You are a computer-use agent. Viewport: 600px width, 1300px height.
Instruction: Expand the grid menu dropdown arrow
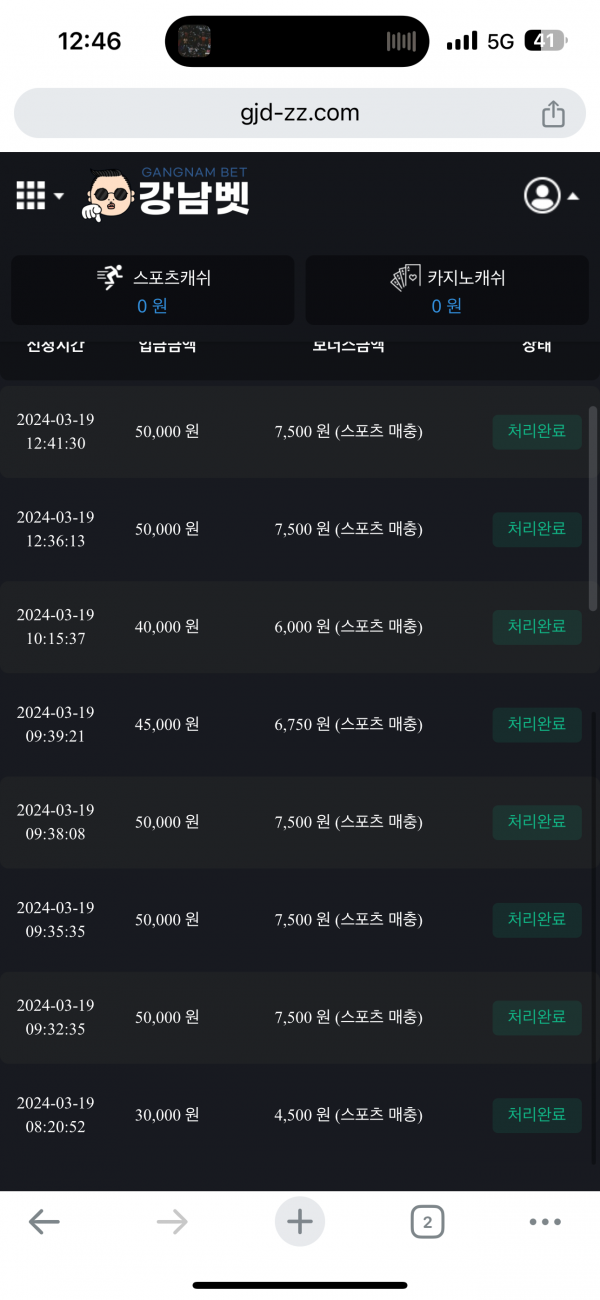click(59, 196)
